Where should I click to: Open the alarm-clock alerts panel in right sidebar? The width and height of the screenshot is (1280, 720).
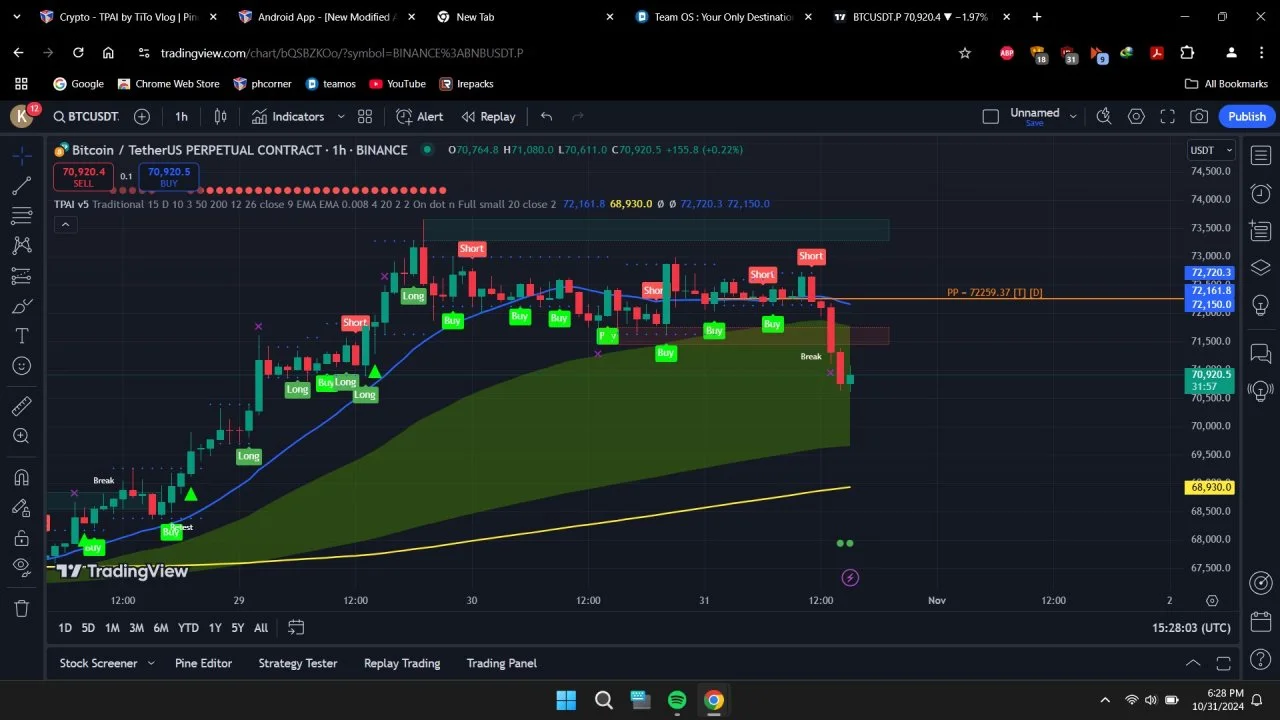(1261, 193)
